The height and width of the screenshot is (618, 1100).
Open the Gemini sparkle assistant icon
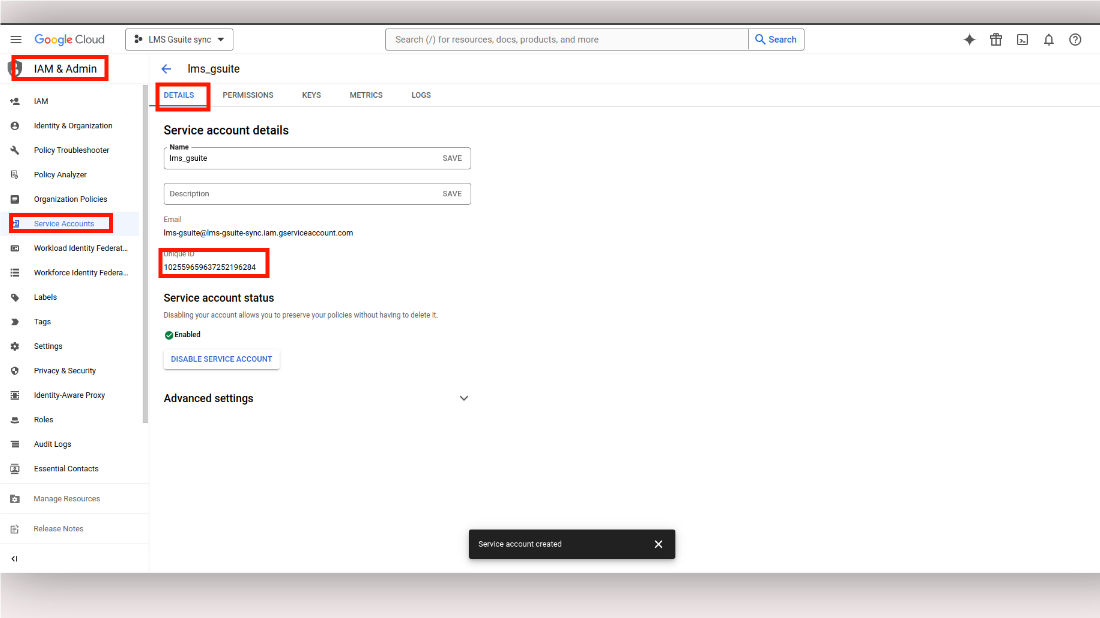point(970,39)
